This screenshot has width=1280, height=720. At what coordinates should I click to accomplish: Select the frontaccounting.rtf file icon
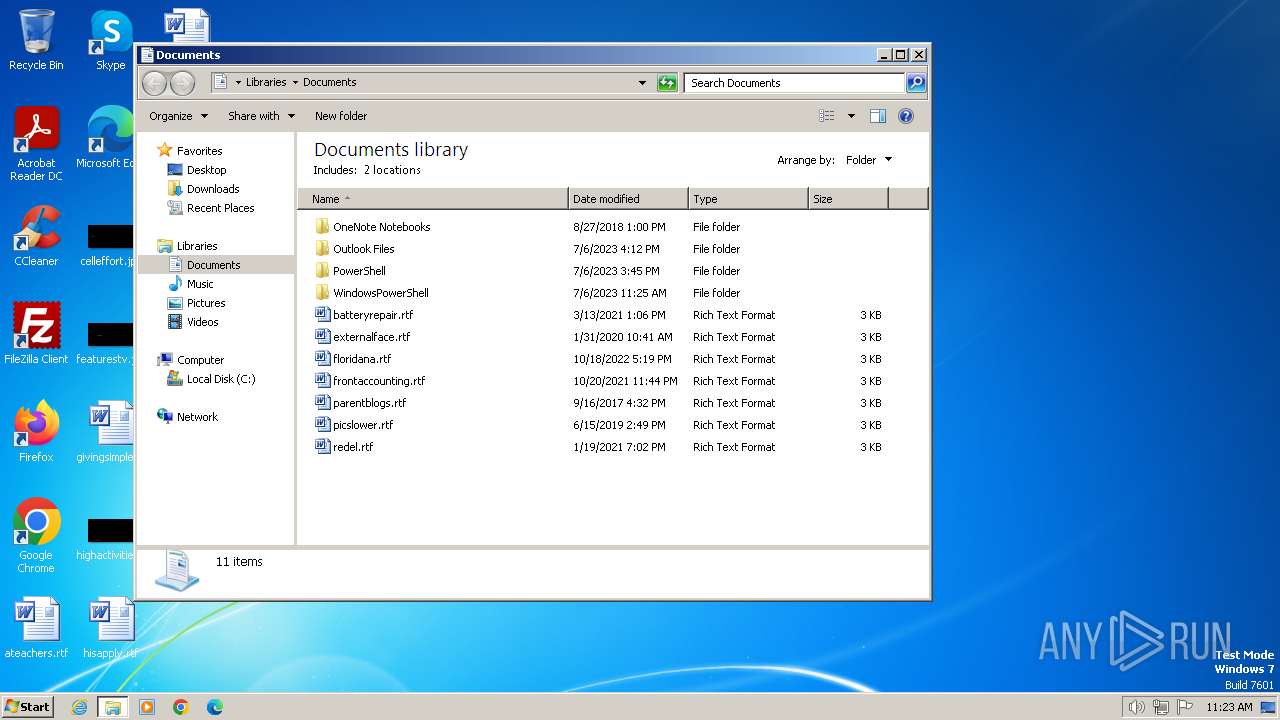322,381
